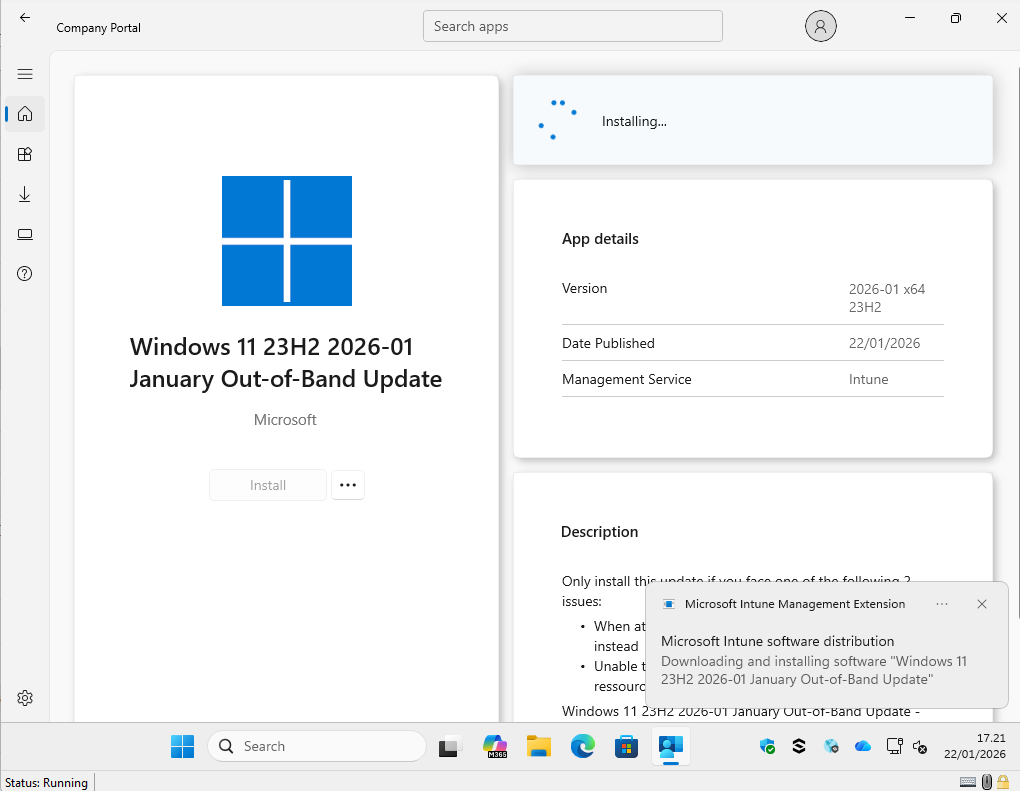Open the Apps page in the sidebar
This screenshot has width=1020, height=791.
(25, 154)
